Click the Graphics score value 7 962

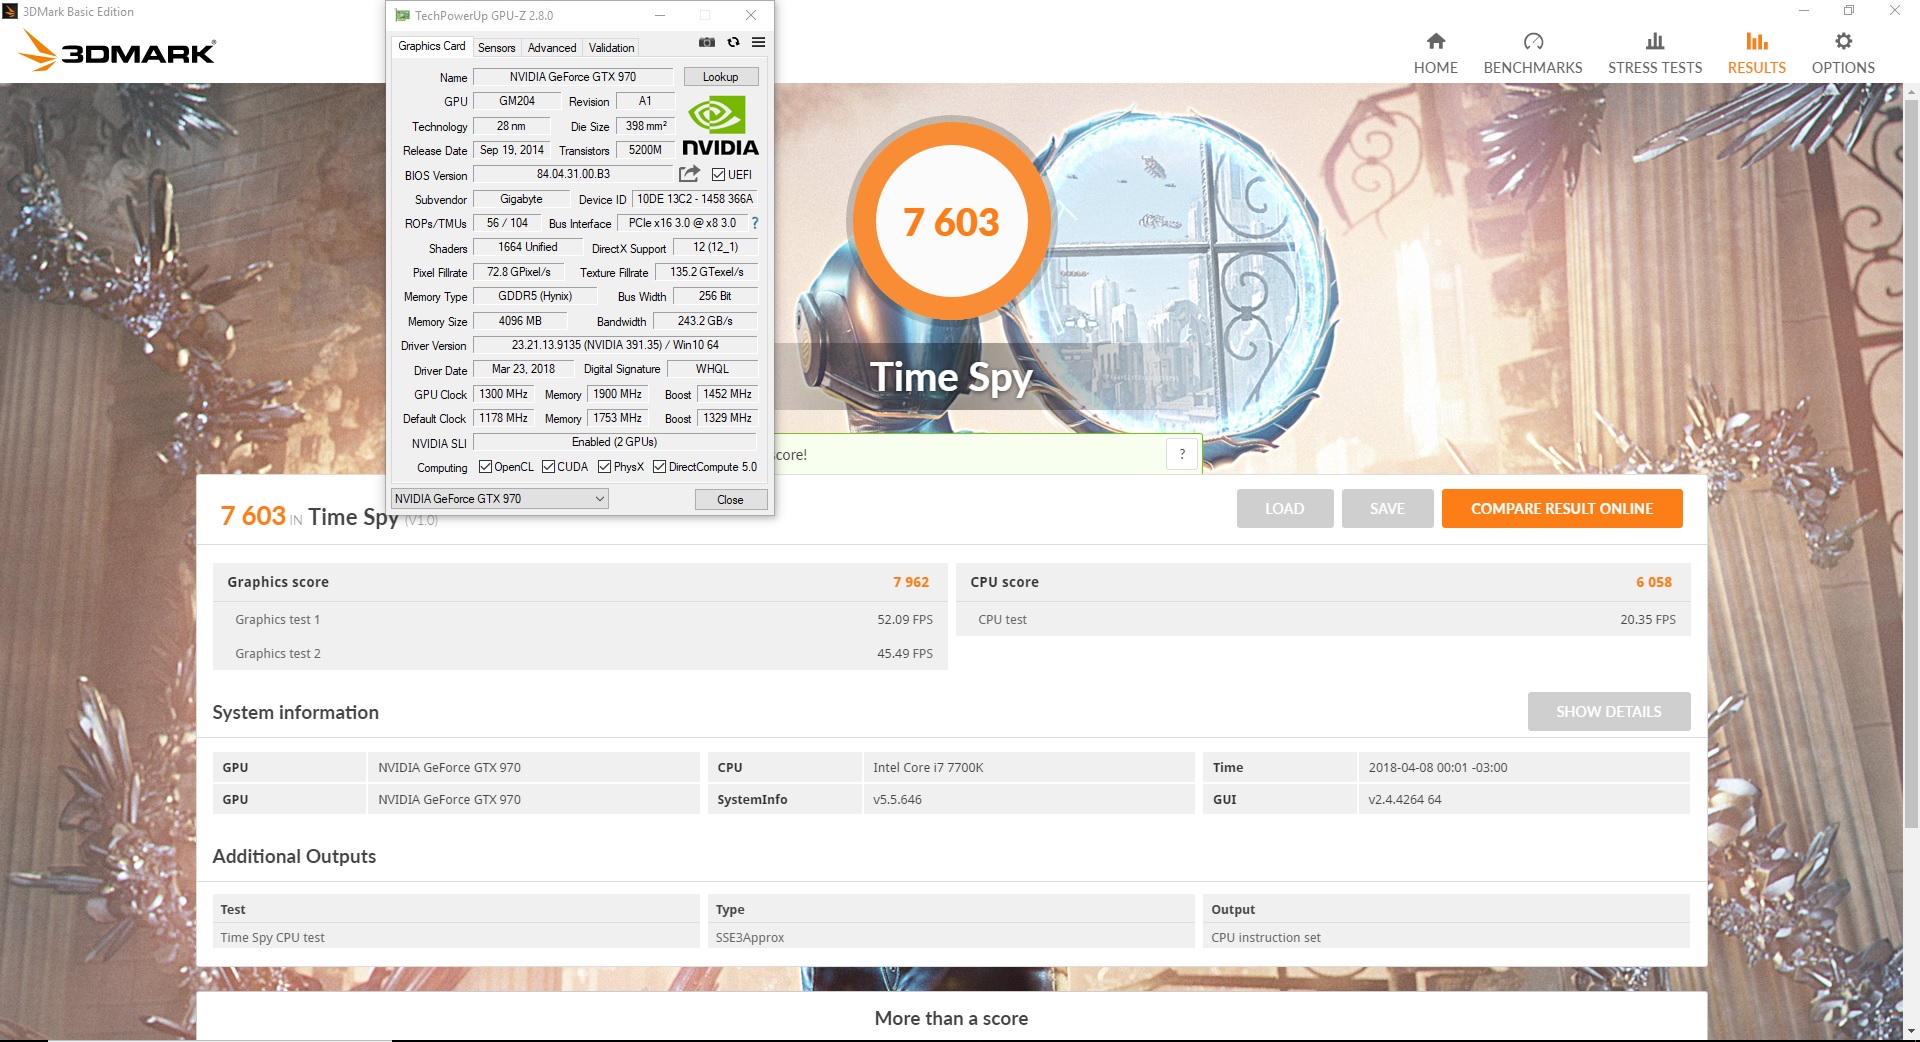[910, 582]
